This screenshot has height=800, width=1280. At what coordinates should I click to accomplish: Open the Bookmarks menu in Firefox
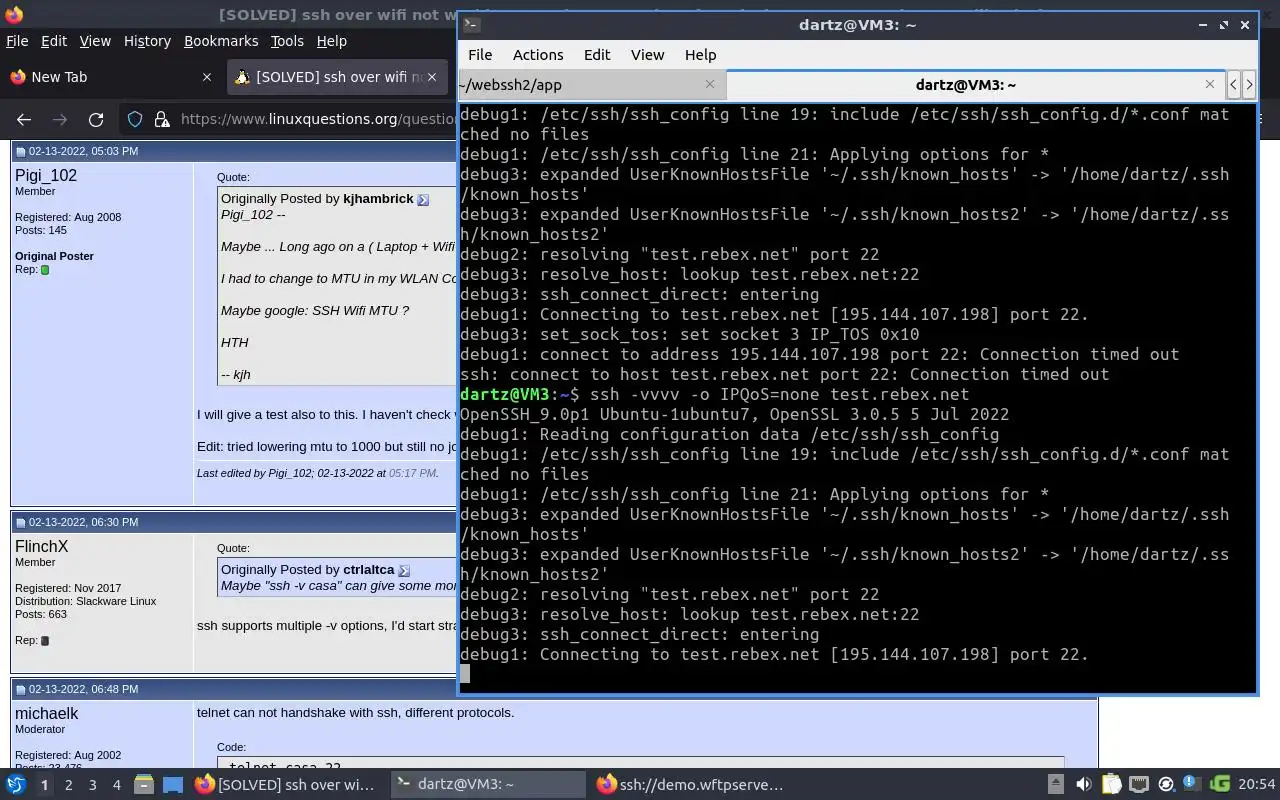coord(221,41)
